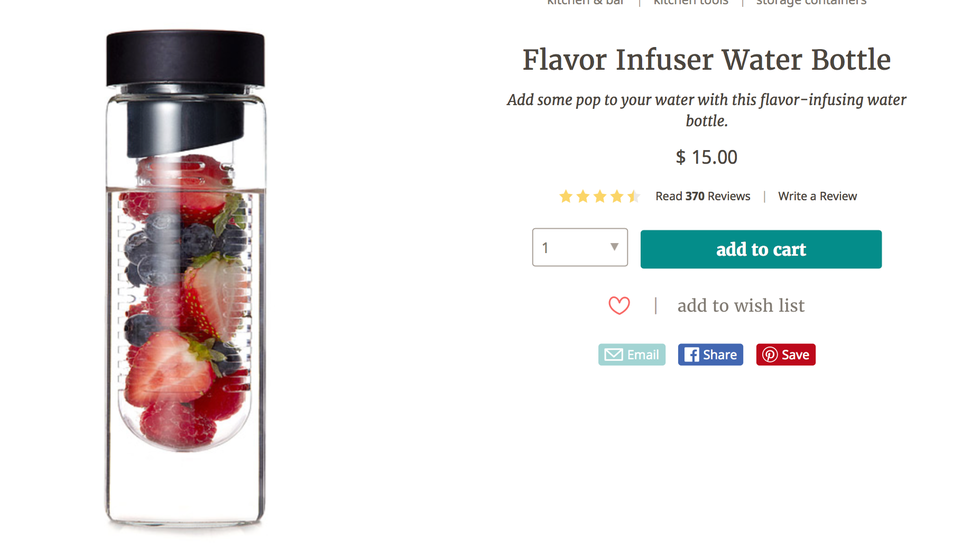
Task: Share product on Facebook
Action: pyautogui.click(x=710, y=355)
